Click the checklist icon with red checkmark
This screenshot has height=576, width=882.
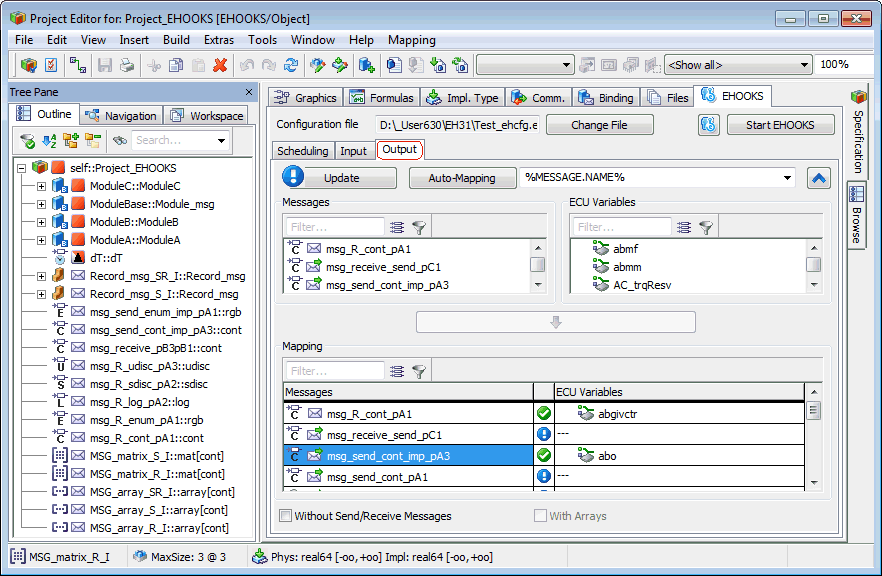pos(51,65)
